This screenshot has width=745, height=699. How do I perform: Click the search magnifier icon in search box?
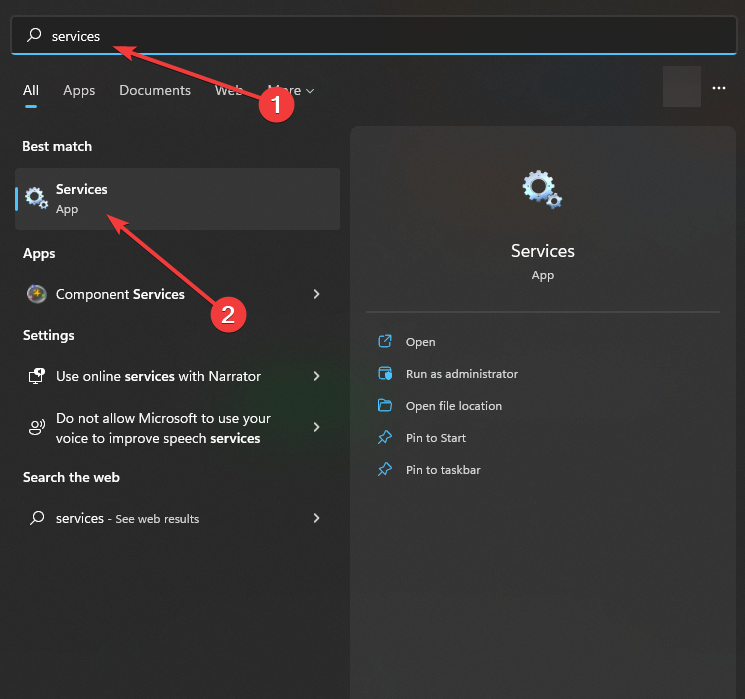[34, 36]
